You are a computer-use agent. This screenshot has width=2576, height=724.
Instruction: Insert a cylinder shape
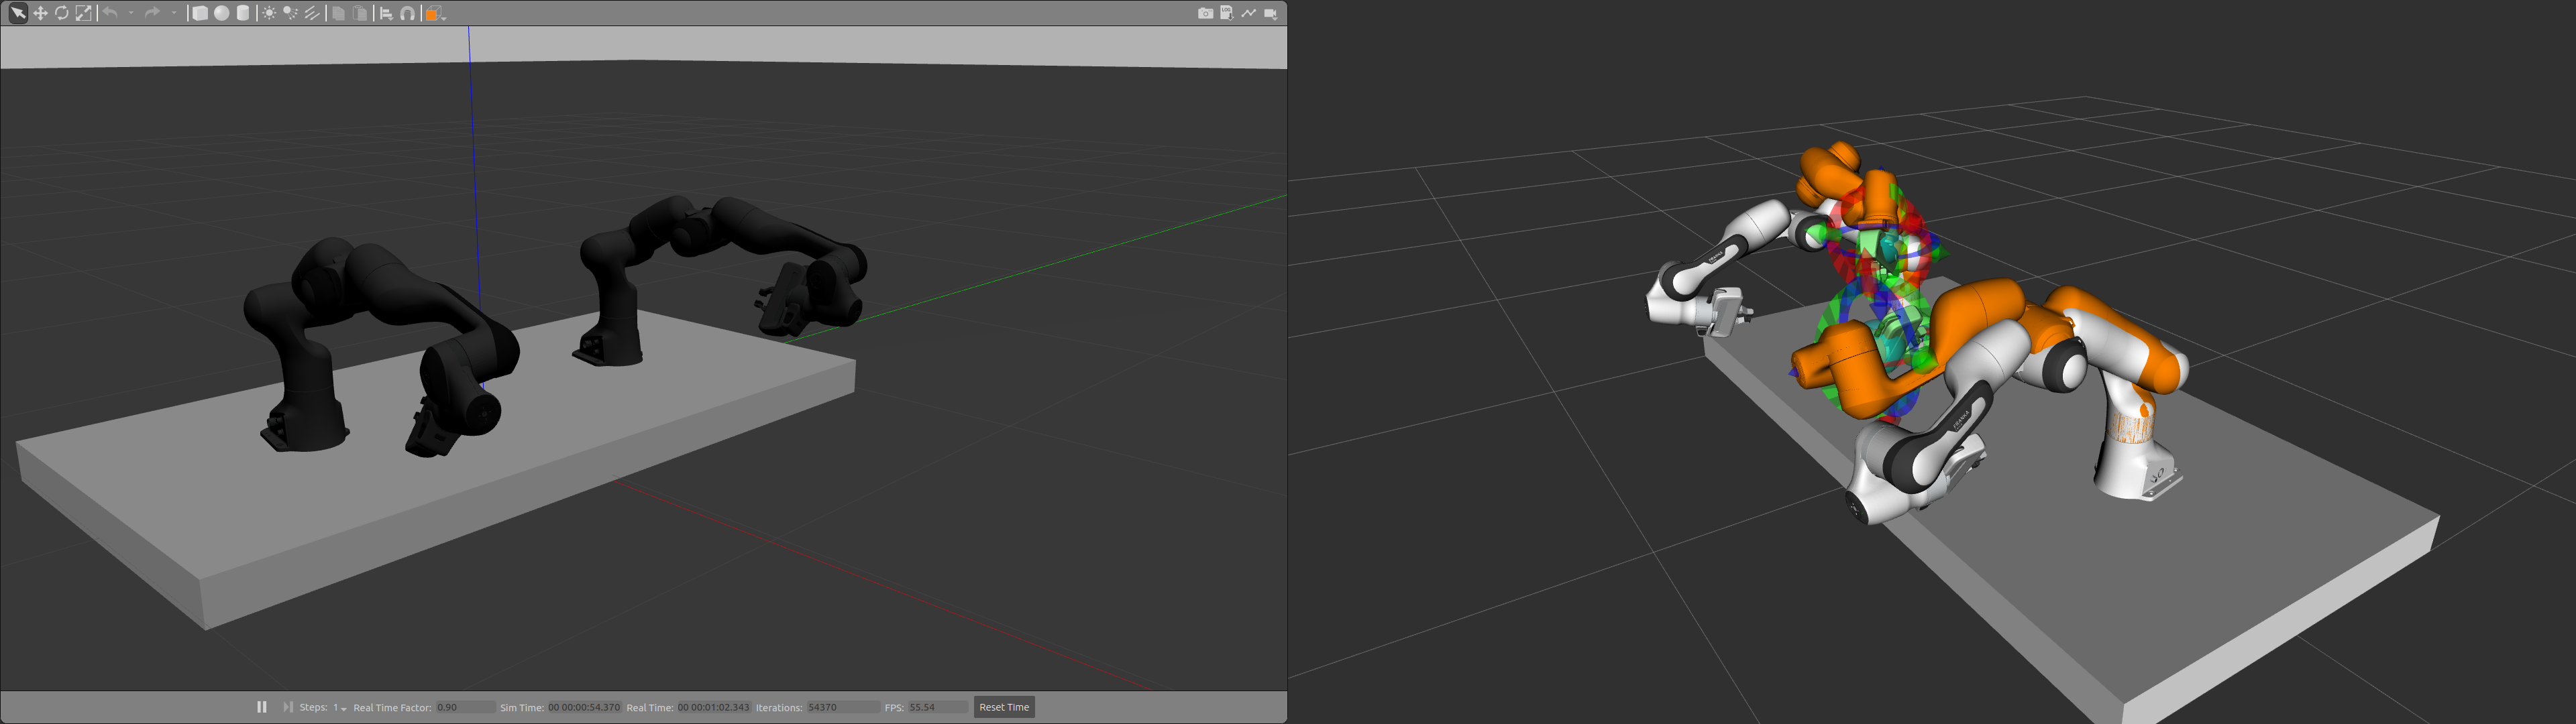click(x=243, y=13)
